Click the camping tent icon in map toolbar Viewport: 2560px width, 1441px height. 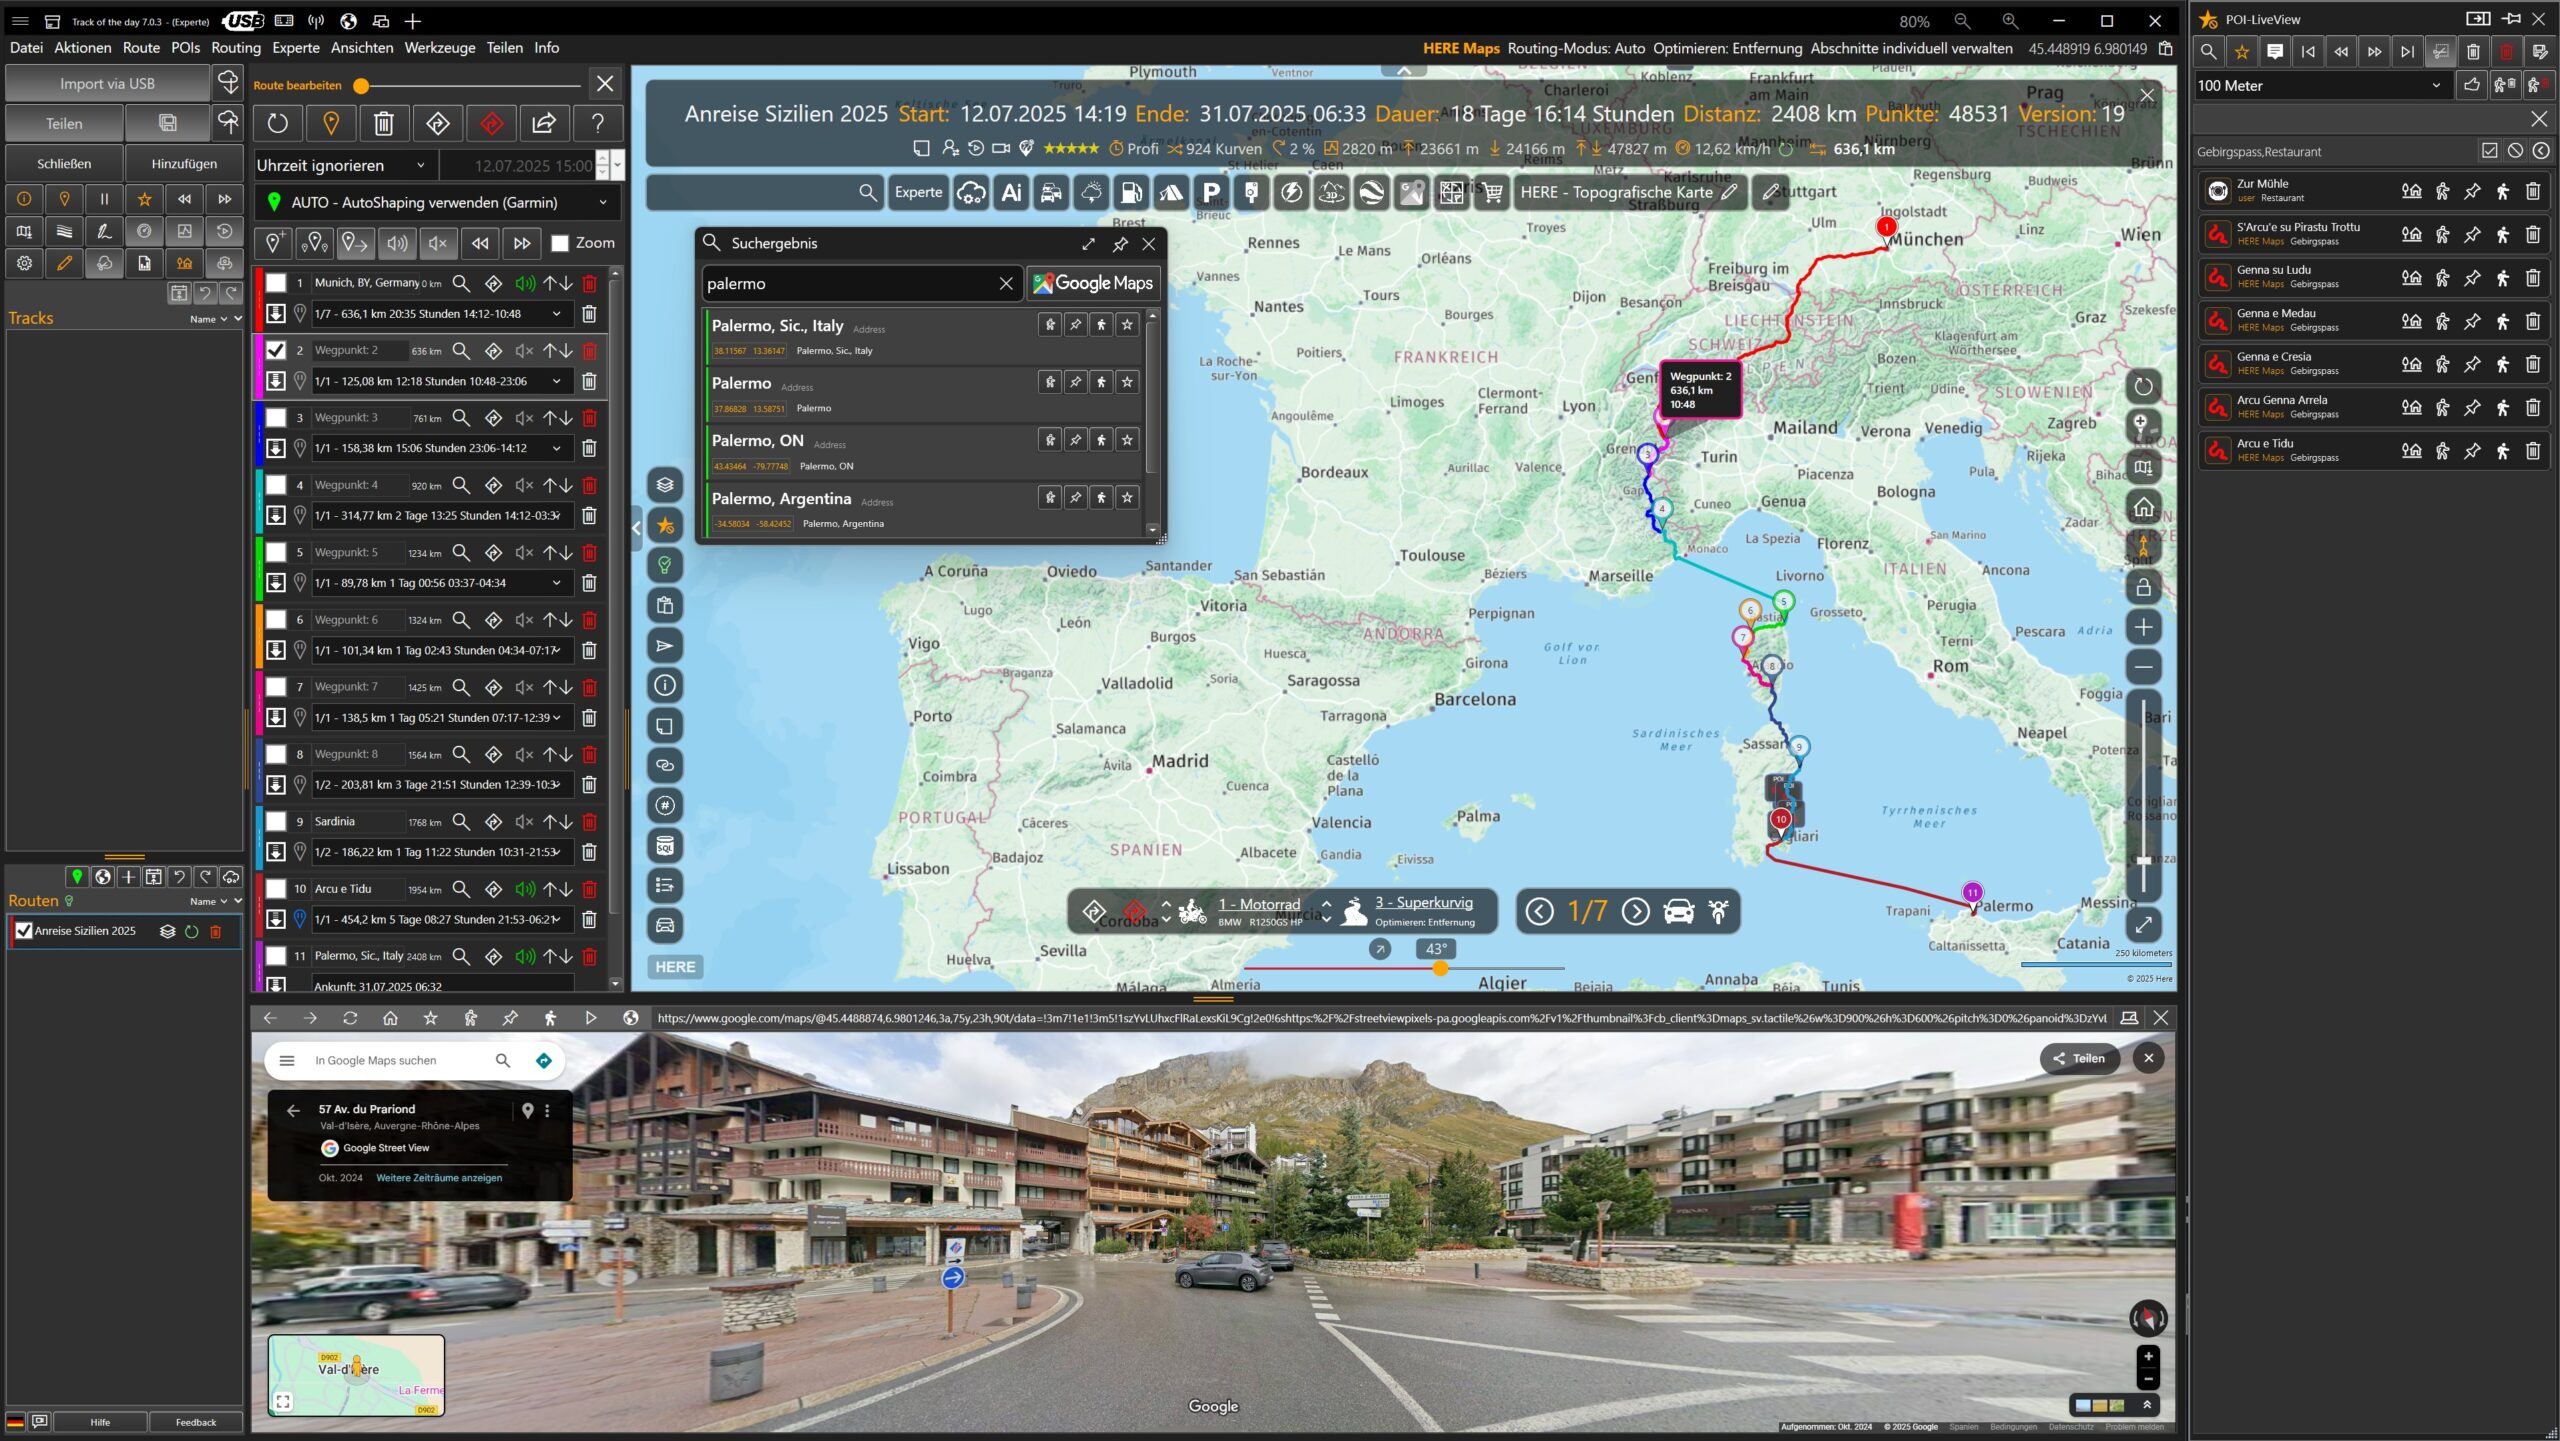tap(1171, 192)
